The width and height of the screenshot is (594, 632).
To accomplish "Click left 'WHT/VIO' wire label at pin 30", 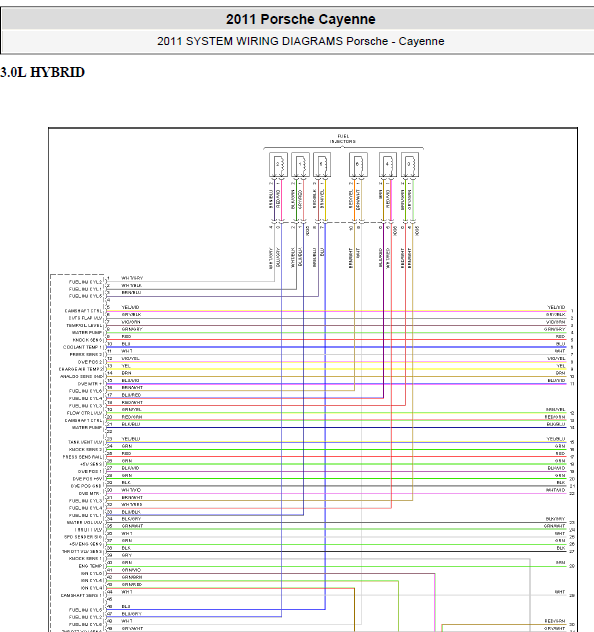I will pyautogui.click(x=131, y=490).
